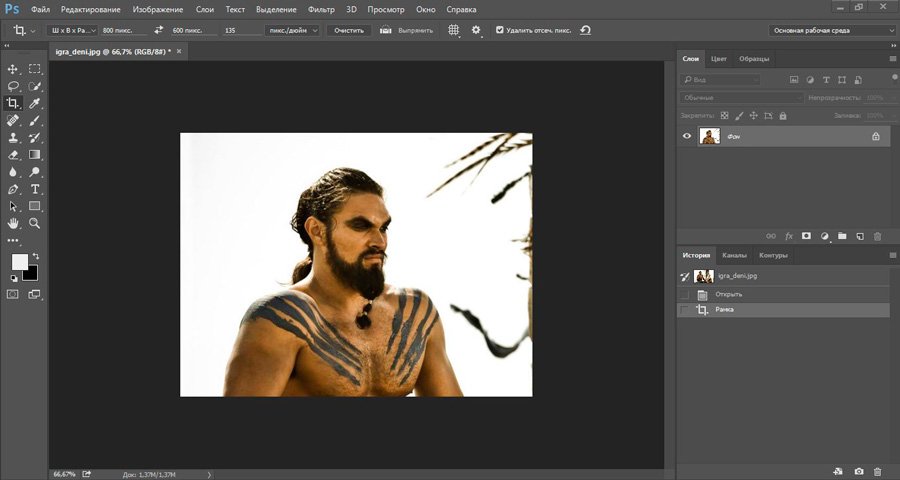Select the Lasso tool
Screen dimensions: 900x480
pyautogui.click(x=12, y=86)
